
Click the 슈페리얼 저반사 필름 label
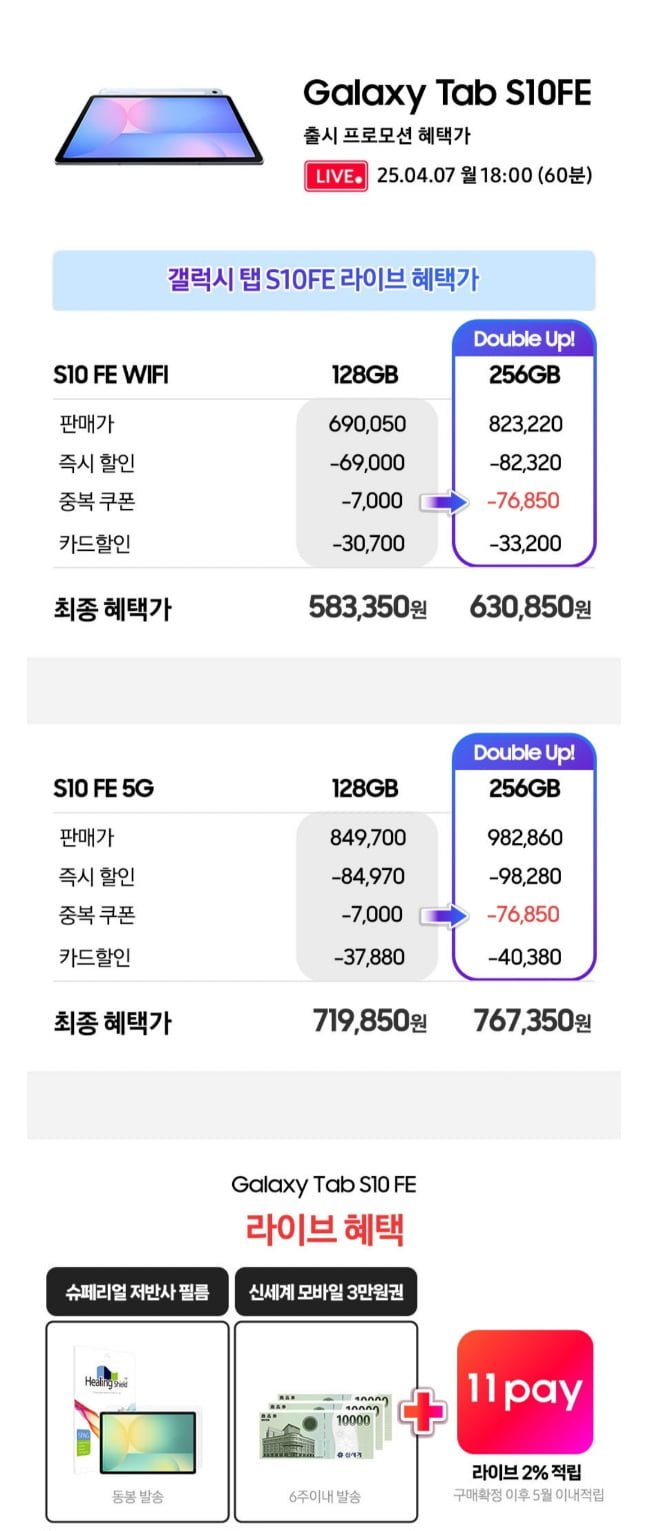click(x=137, y=1293)
